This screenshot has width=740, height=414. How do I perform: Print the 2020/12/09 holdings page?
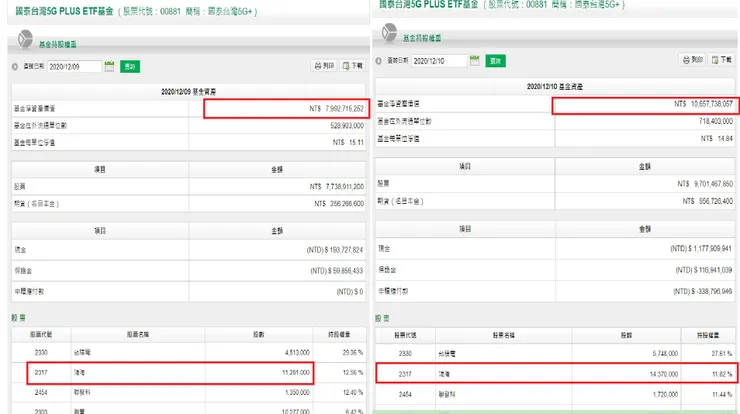click(324, 66)
